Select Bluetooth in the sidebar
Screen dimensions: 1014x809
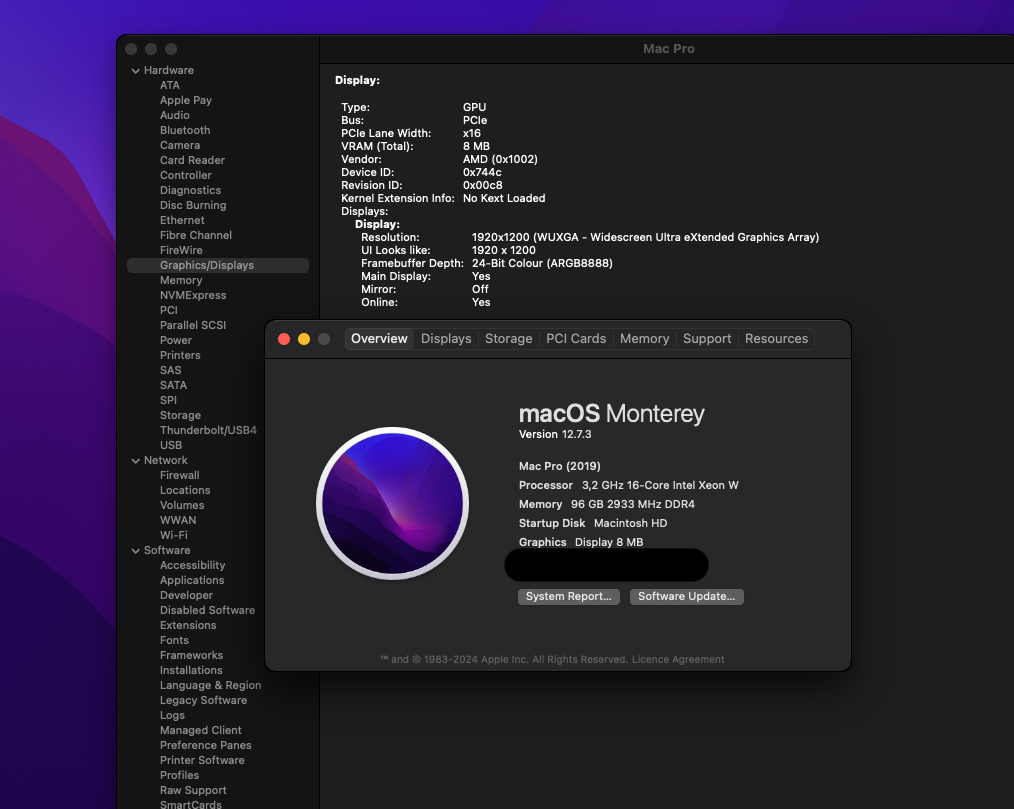pyautogui.click(x=185, y=130)
